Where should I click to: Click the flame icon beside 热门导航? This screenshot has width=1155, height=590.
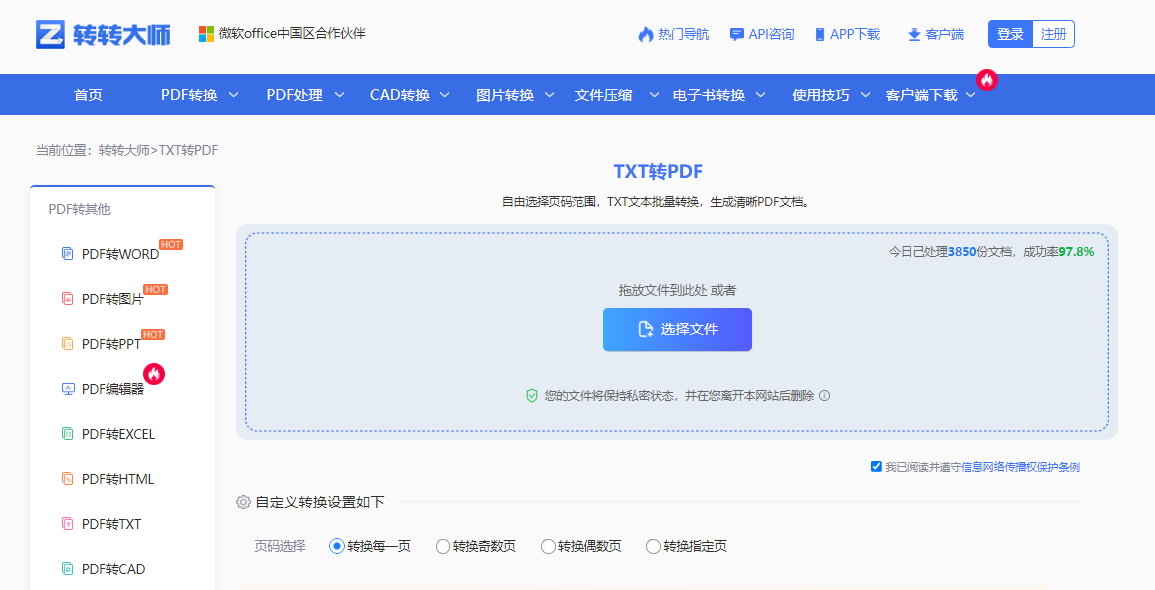(646, 35)
